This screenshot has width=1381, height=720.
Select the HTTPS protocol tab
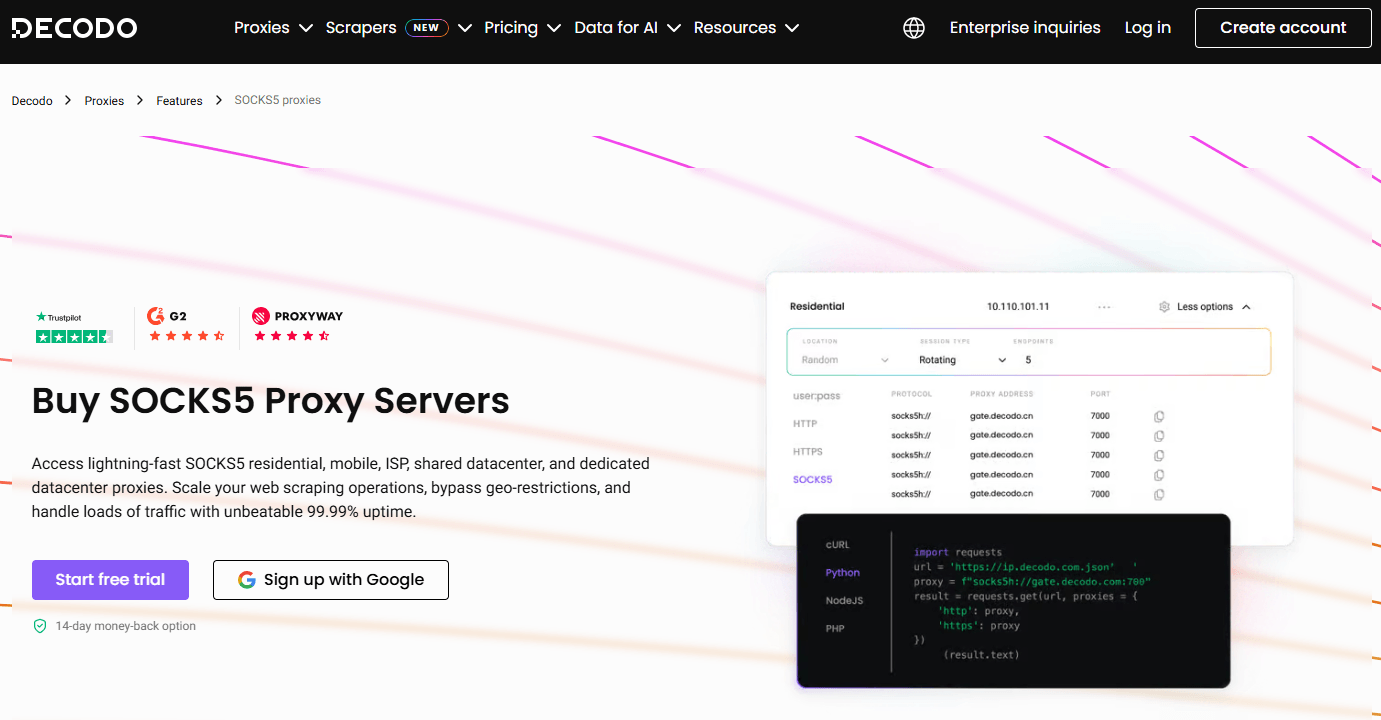click(x=808, y=452)
